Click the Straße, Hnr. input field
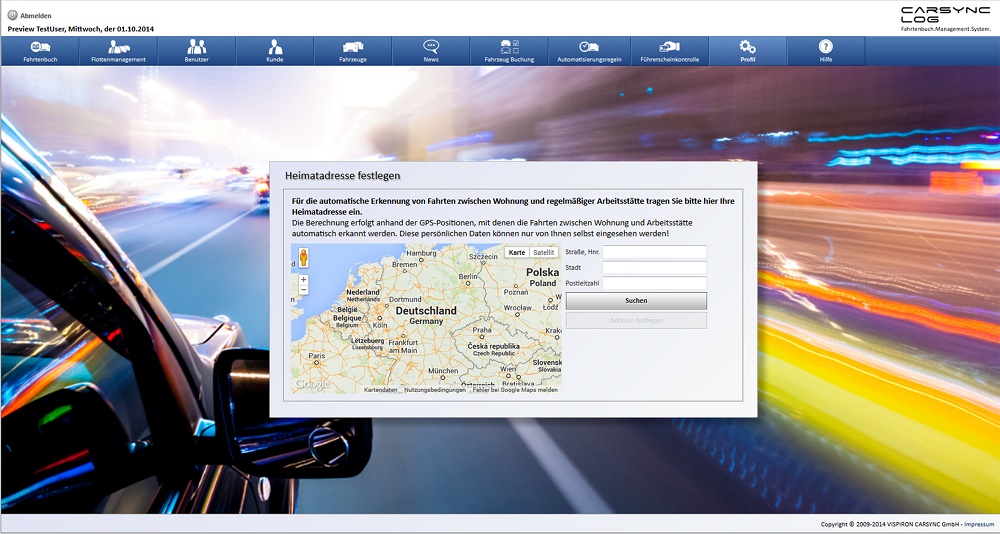This screenshot has height=534, width=1000. coord(654,253)
